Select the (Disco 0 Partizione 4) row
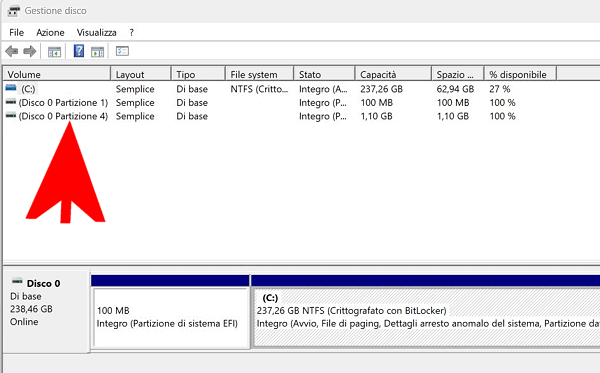Screen dimensions: 600x373 [x=279, y=116]
